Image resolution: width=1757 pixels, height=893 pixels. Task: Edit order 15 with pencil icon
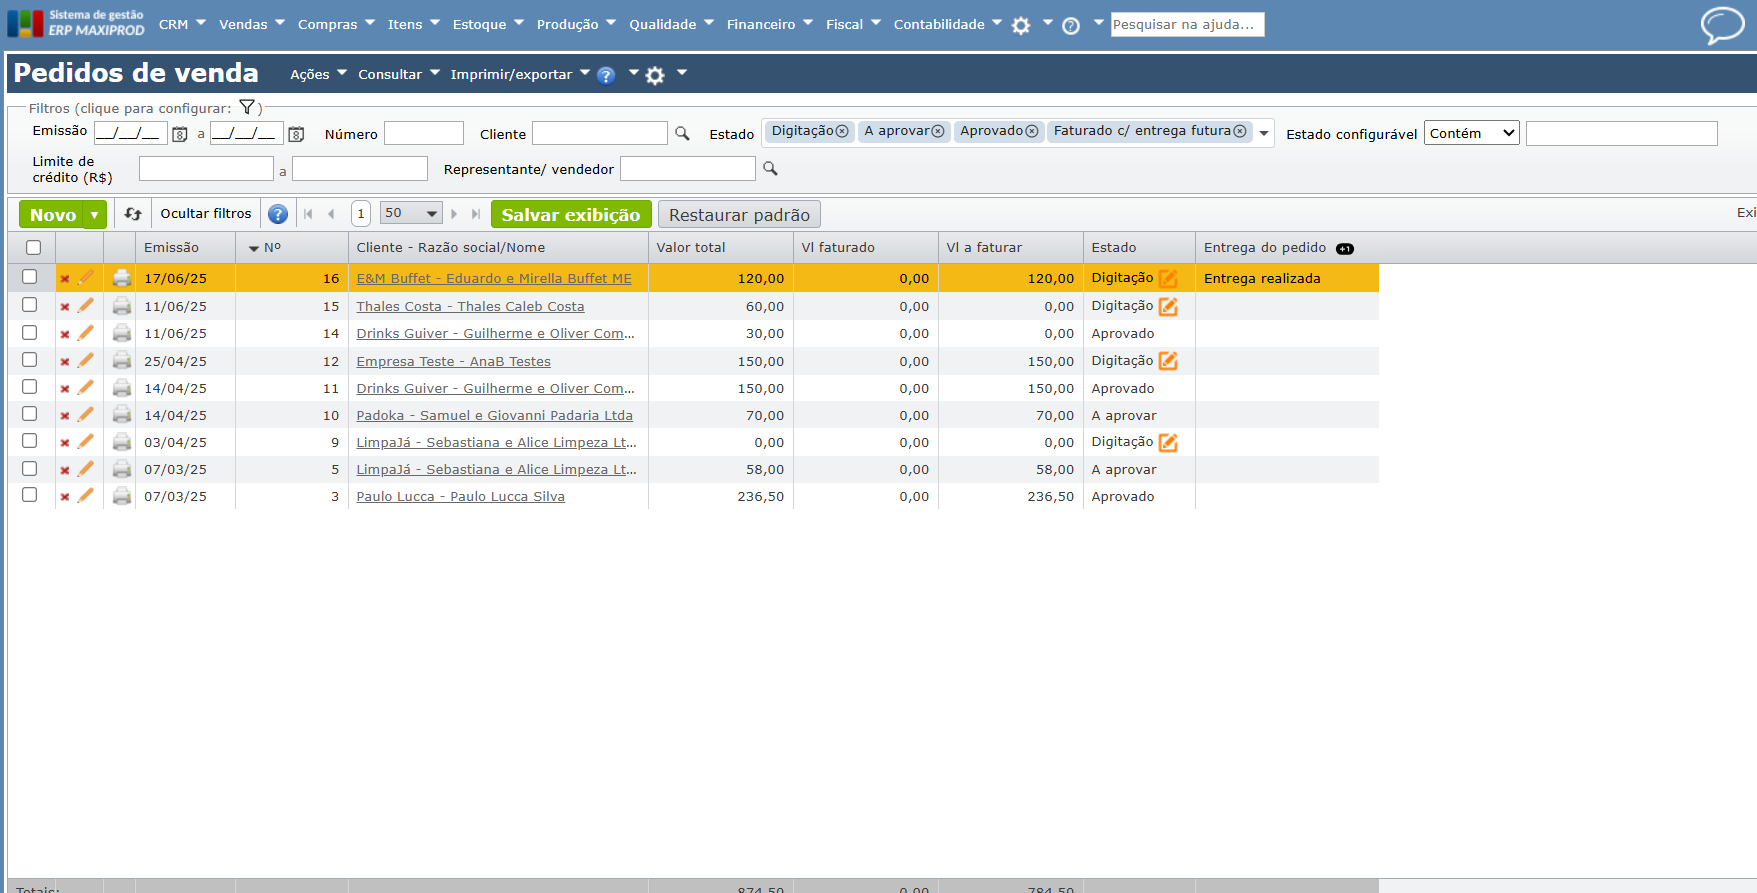(x=86, y=306)
